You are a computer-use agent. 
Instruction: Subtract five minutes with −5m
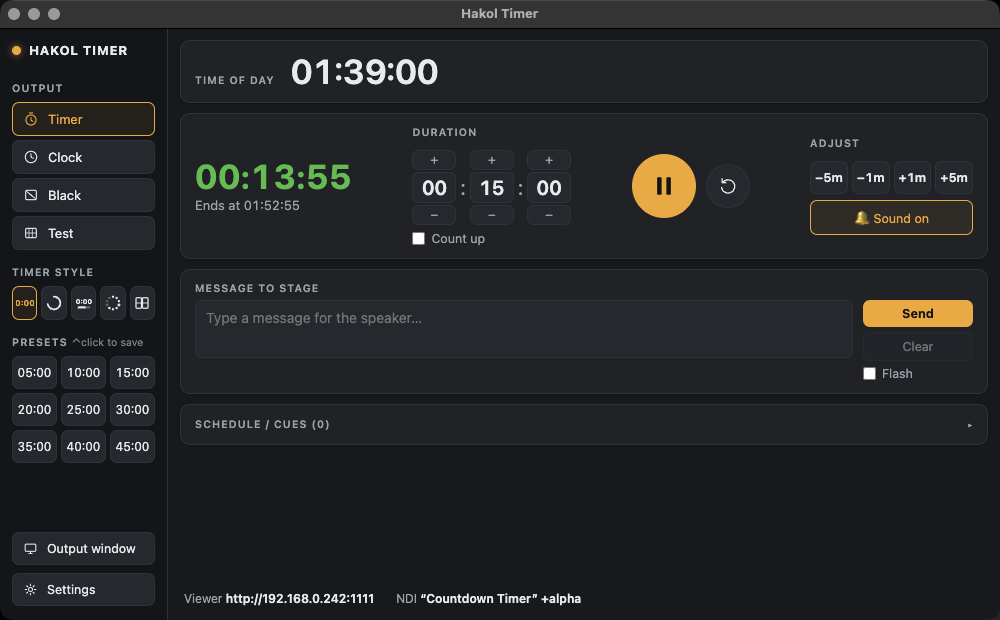click(x=829, y=178)
